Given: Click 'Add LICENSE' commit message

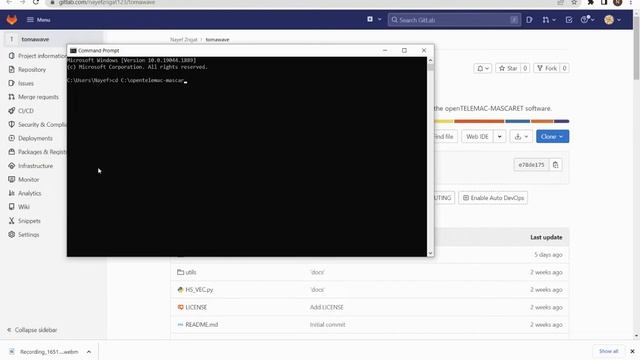Looking at the screenshot, I should click(327, 307).
